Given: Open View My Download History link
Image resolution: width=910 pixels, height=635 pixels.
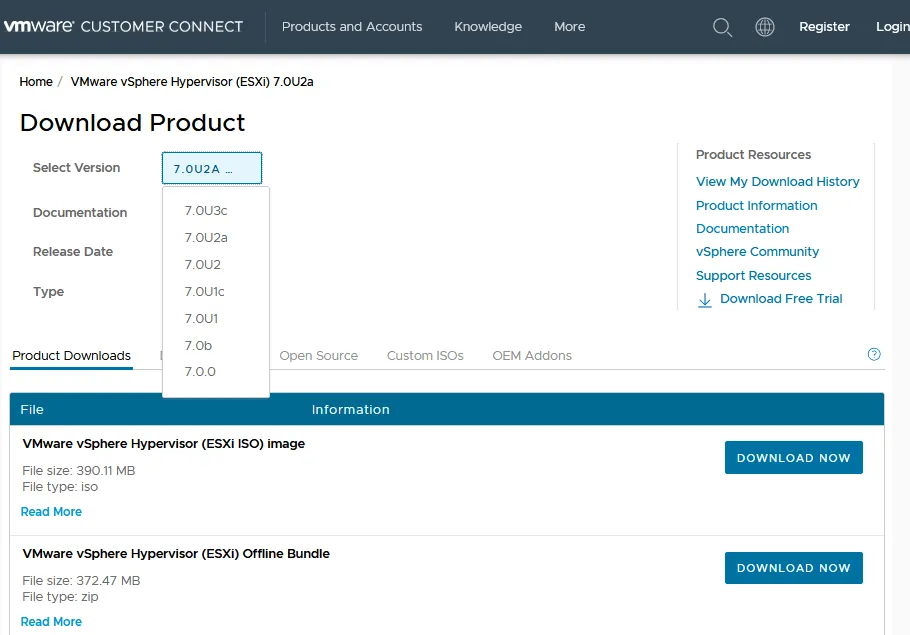Looking at the screenshot, I should pos(777,182).
